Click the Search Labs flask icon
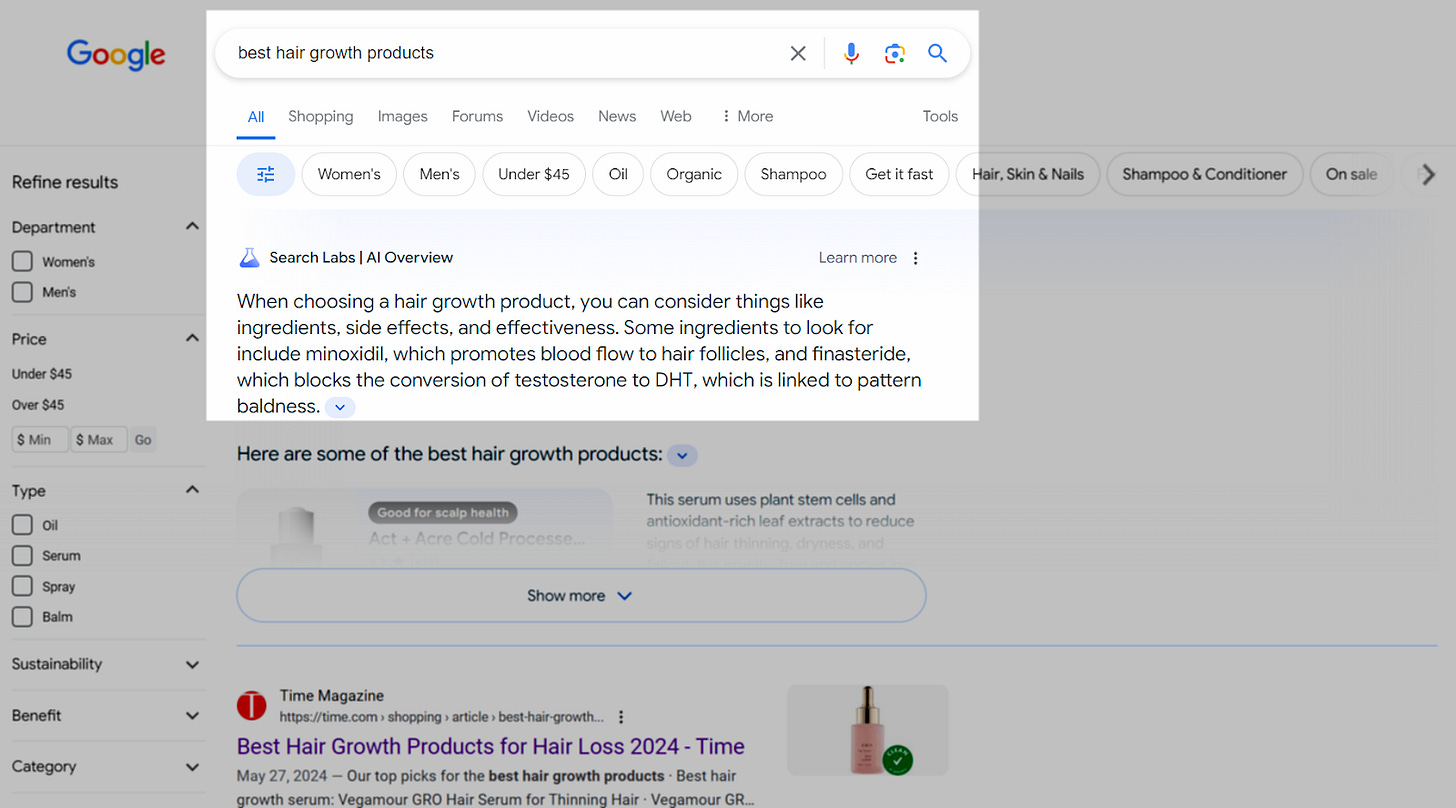The height and width of the screenshot is (808, 1456). coord(249,257)
